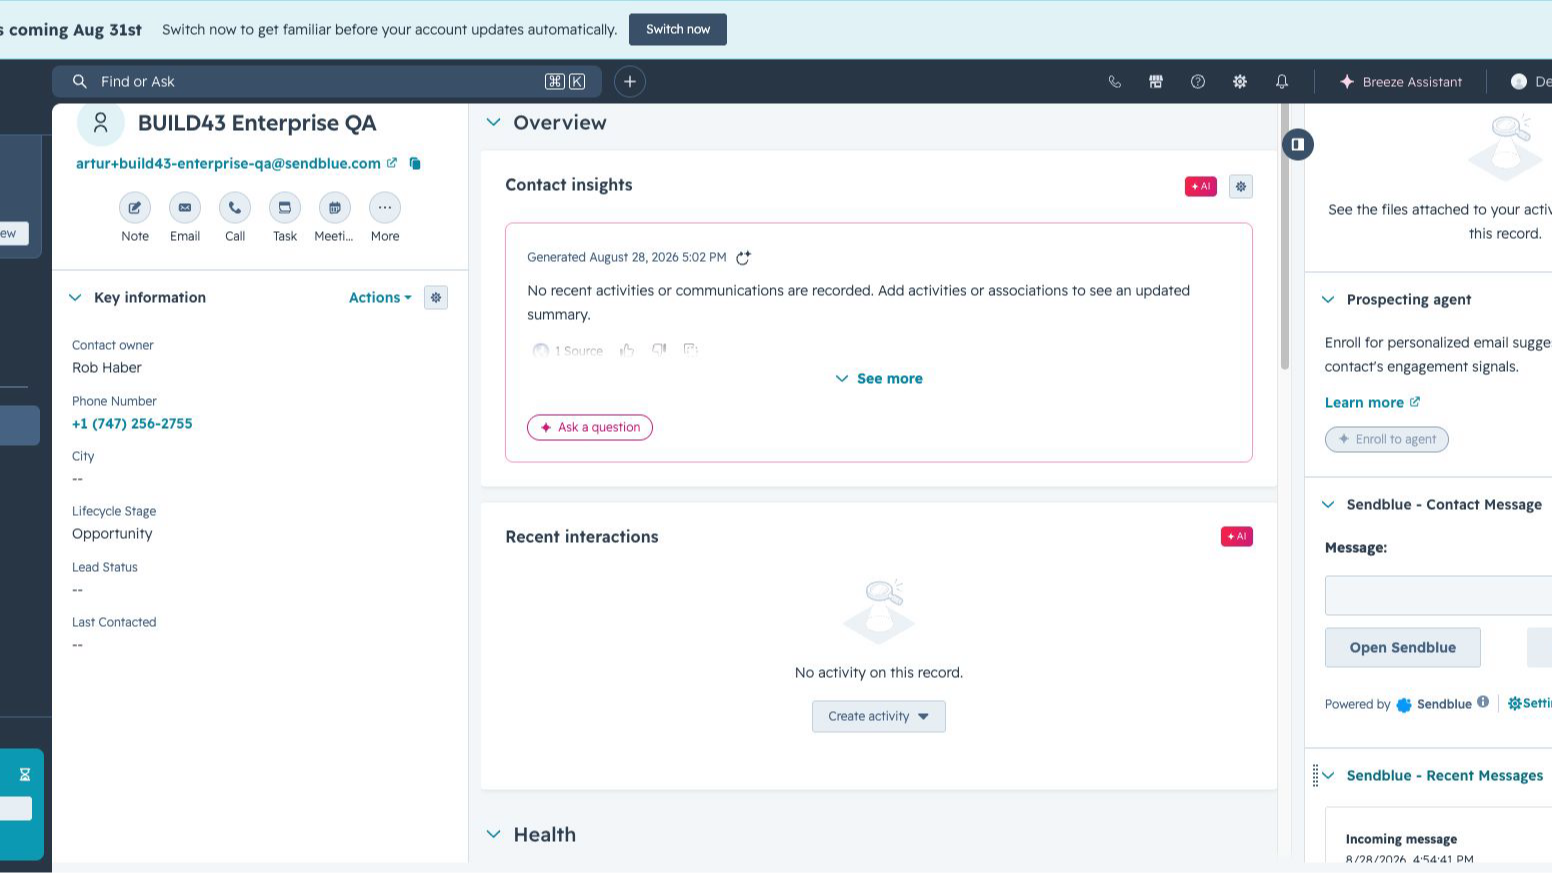
Task: Open the Marketplace storefront icon
Action: coord(1156,82)
